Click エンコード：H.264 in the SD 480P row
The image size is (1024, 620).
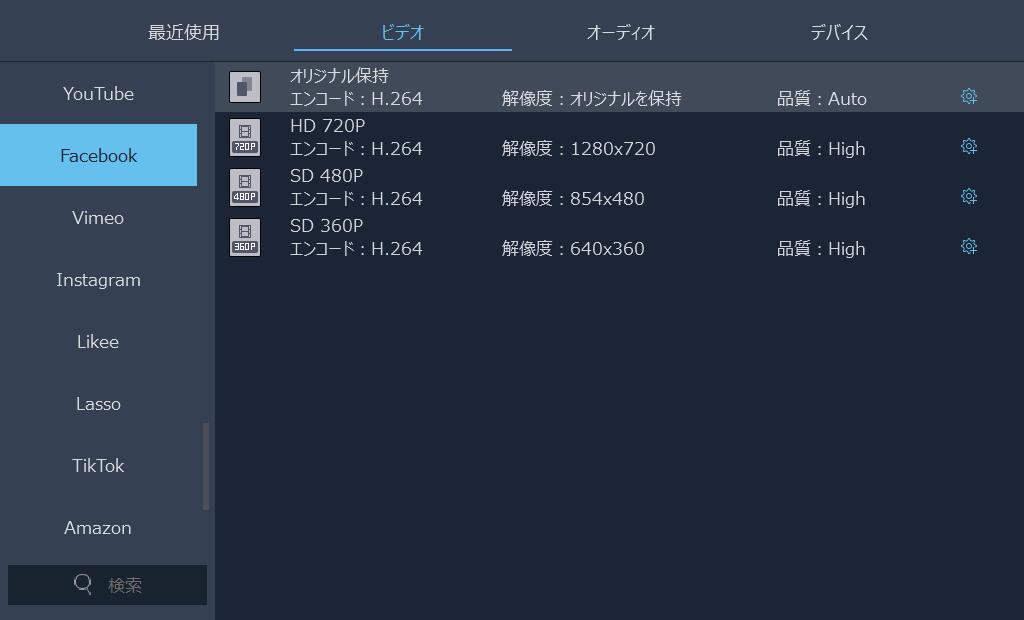point(356,199)
